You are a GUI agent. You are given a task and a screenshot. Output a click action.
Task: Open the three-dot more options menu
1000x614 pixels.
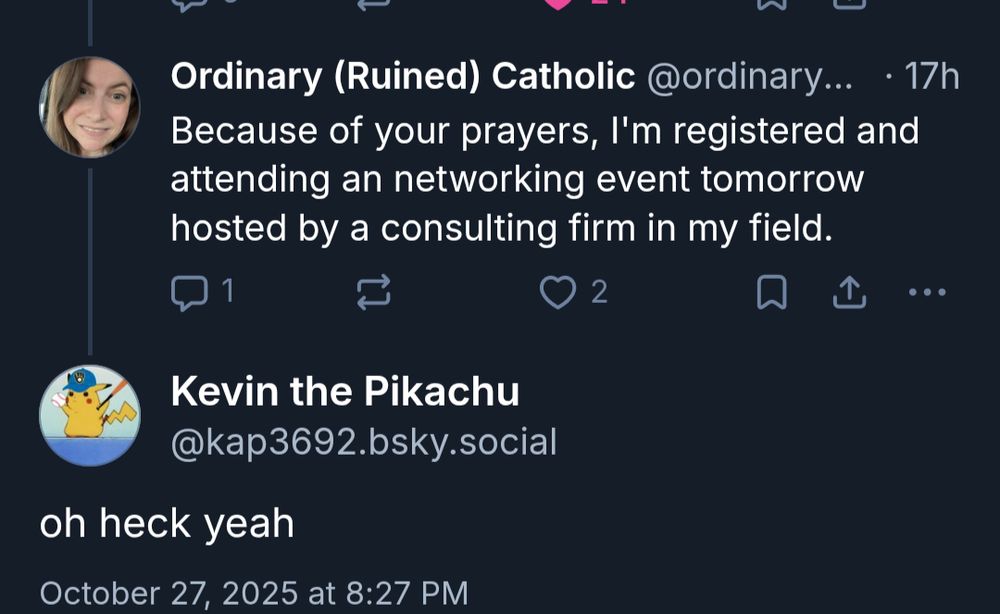(927, 292)
